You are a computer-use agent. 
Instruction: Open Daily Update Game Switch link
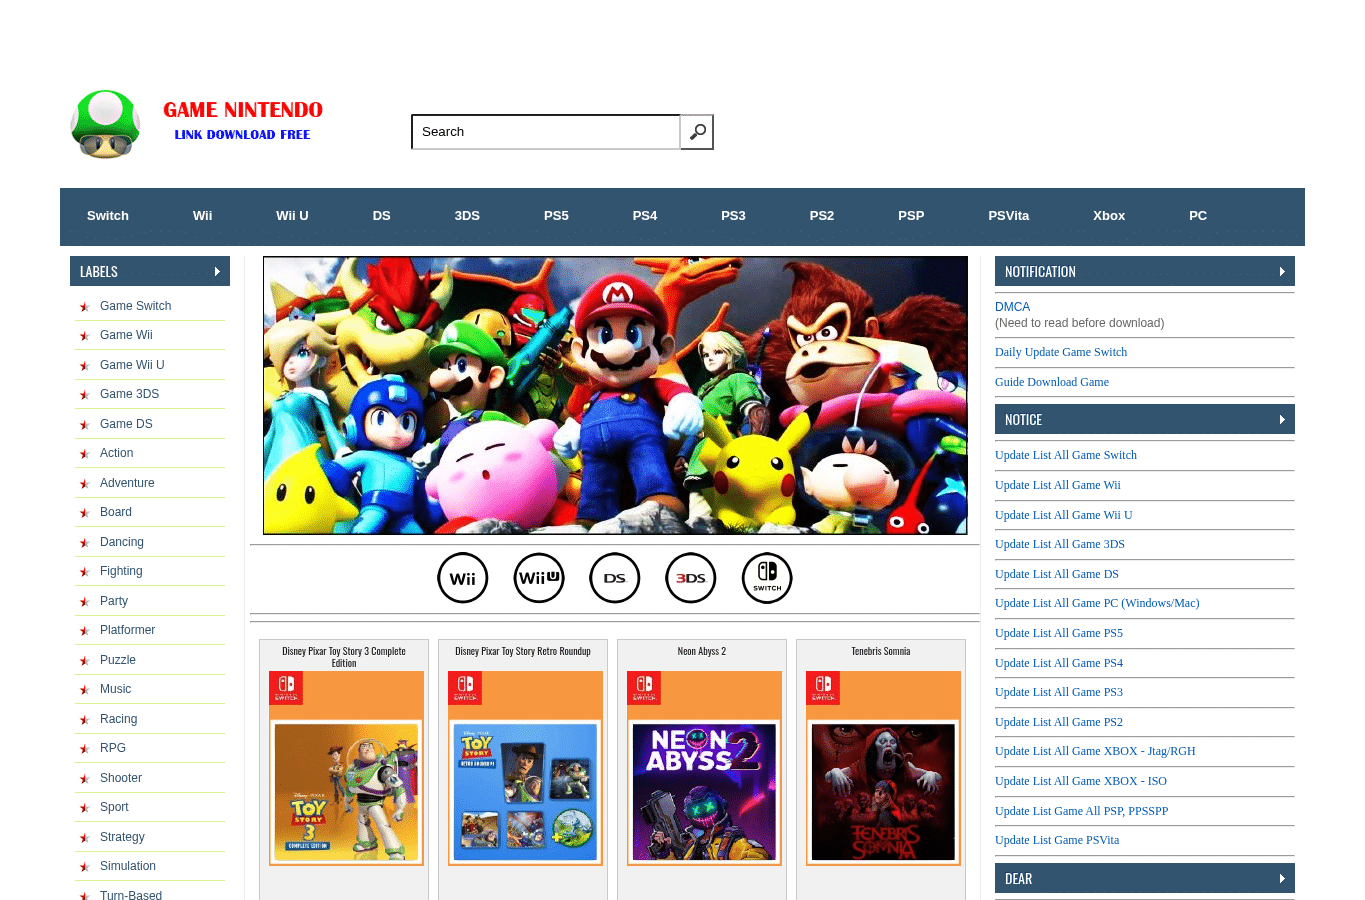point(1061,352)
